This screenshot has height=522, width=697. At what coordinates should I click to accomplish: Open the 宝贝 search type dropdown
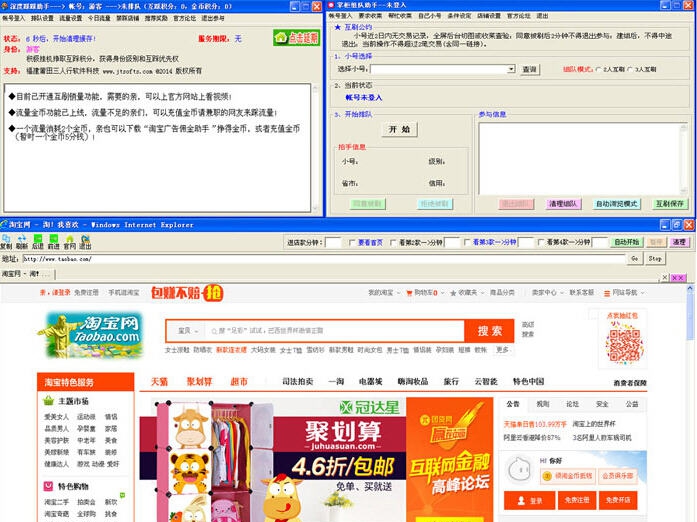pyautogui.click(x=188, y=331)
